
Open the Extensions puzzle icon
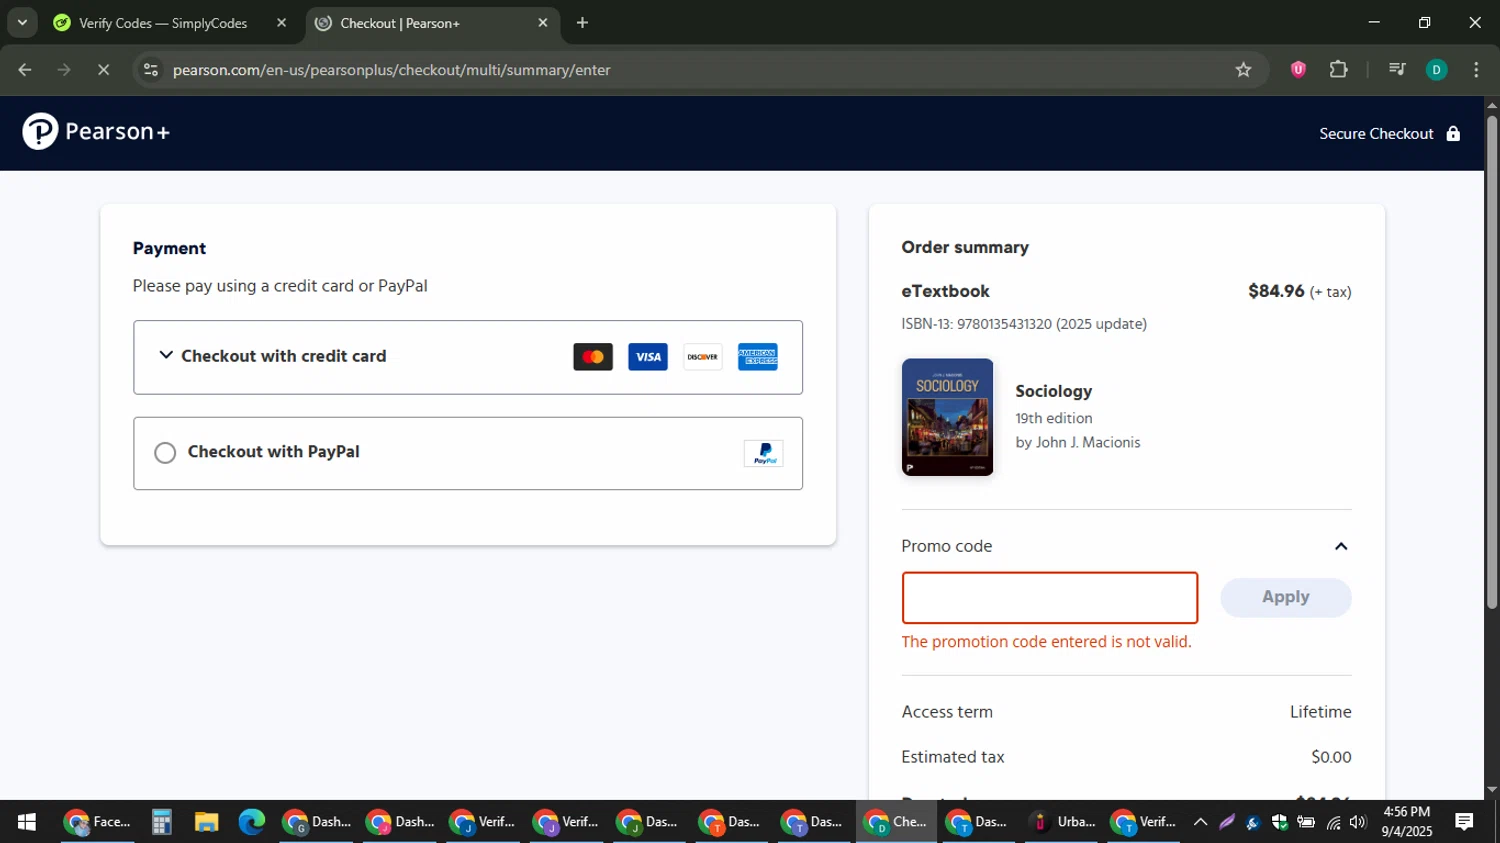pyautogui.click(x=1338, y=70)
